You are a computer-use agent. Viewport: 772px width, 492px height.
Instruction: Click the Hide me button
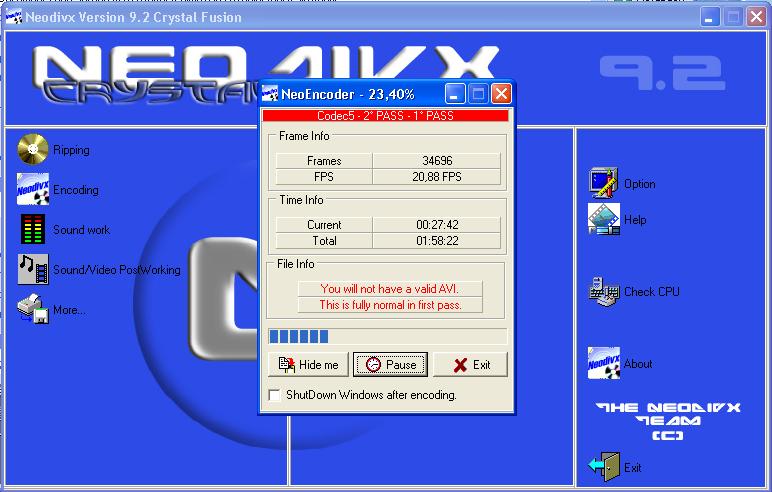[308, 364]
